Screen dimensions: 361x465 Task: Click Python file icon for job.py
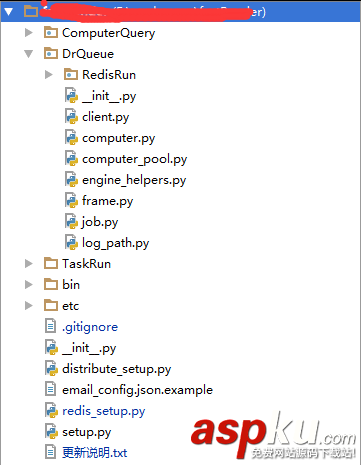(x=71, y=222)
